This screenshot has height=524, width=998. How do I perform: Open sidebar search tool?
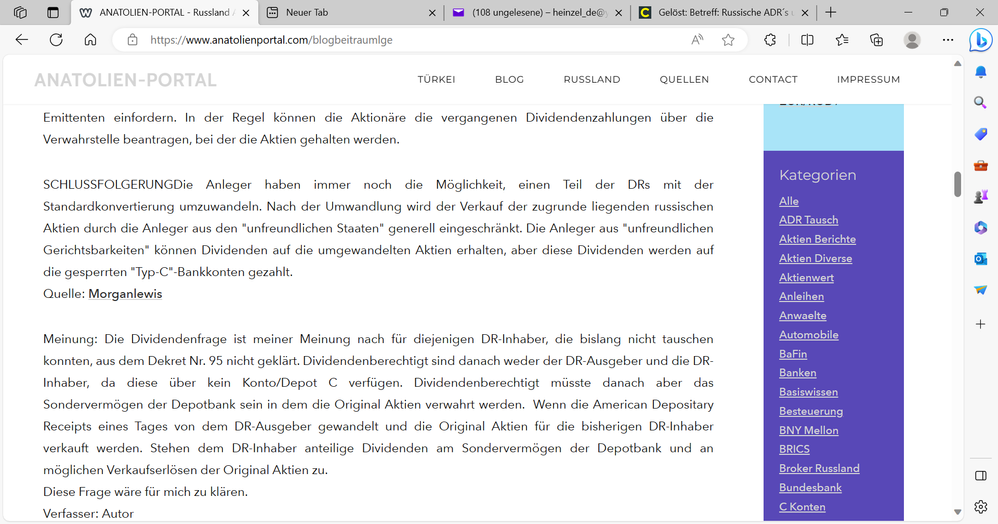[x=981, y=103]
